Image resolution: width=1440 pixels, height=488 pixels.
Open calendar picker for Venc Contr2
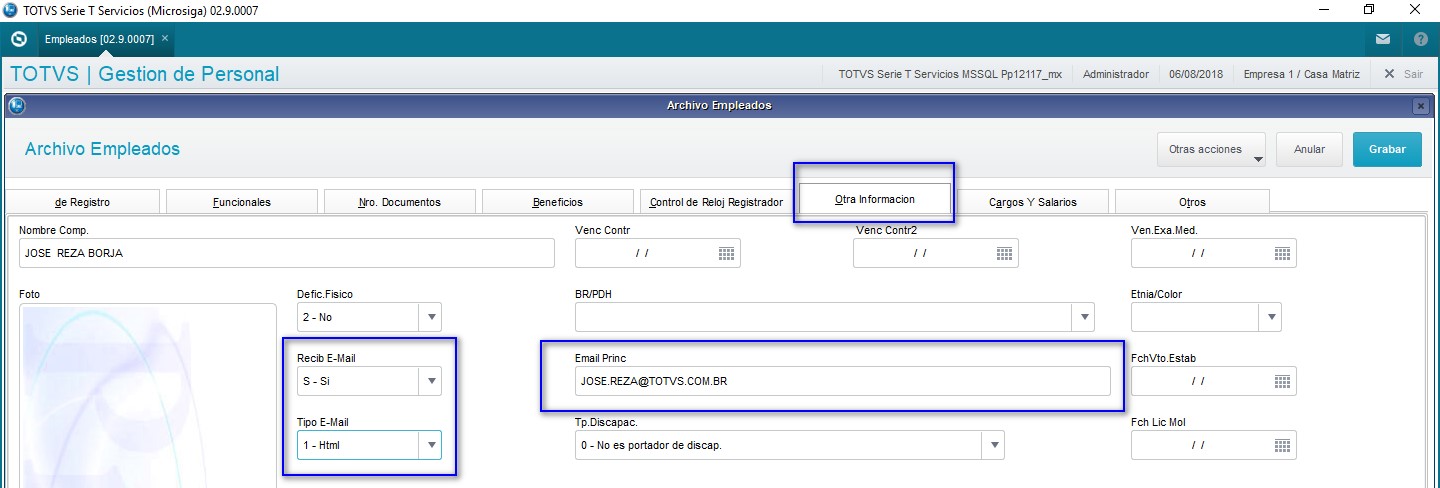[x=1005, y=253]
